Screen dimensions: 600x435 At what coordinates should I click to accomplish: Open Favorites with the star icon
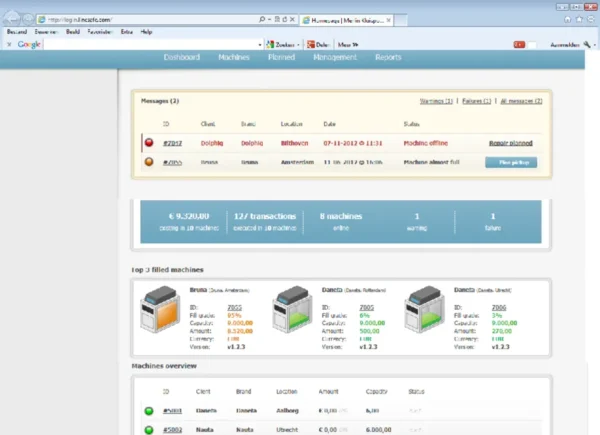click(x=579, y=19)
